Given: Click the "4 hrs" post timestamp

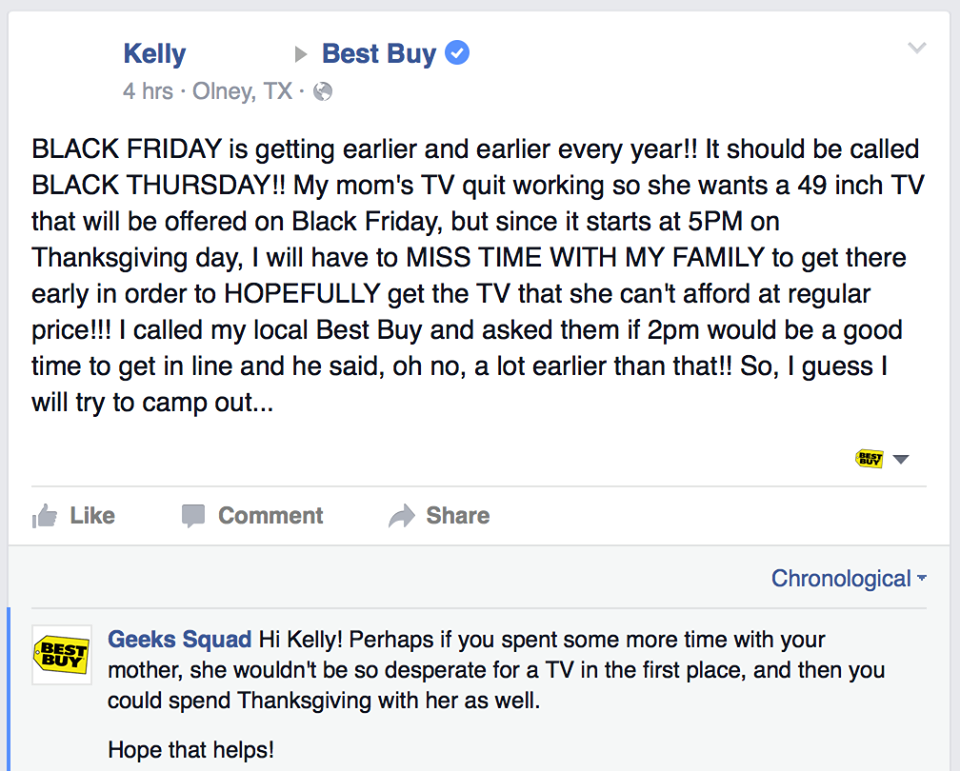Looking at the screenshot, I should (148, 91).
